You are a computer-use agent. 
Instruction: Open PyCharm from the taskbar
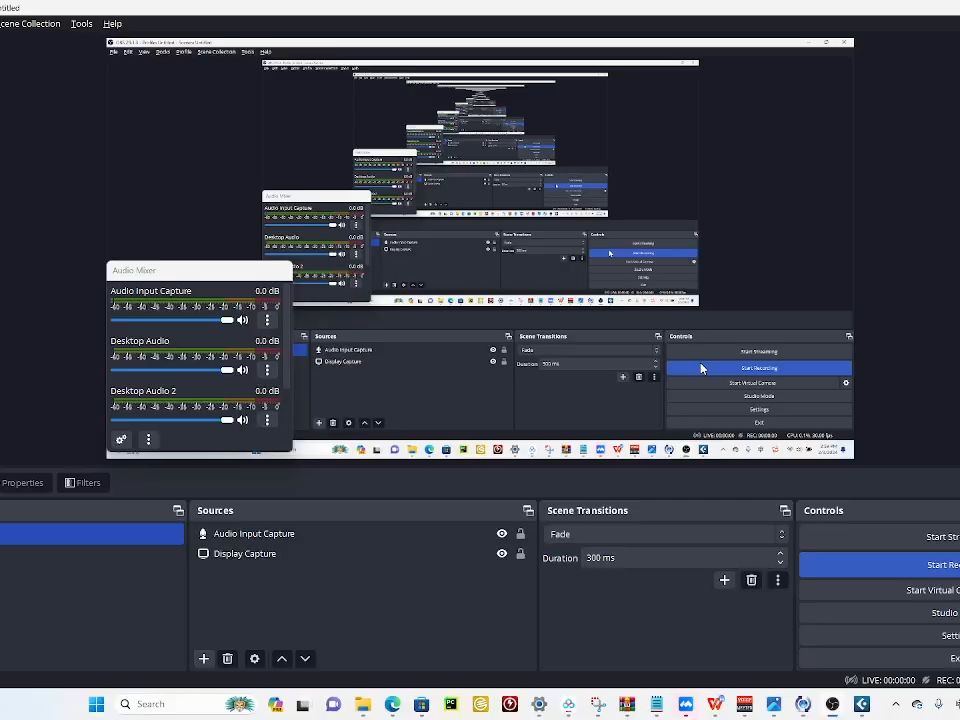tap(451, 704)
